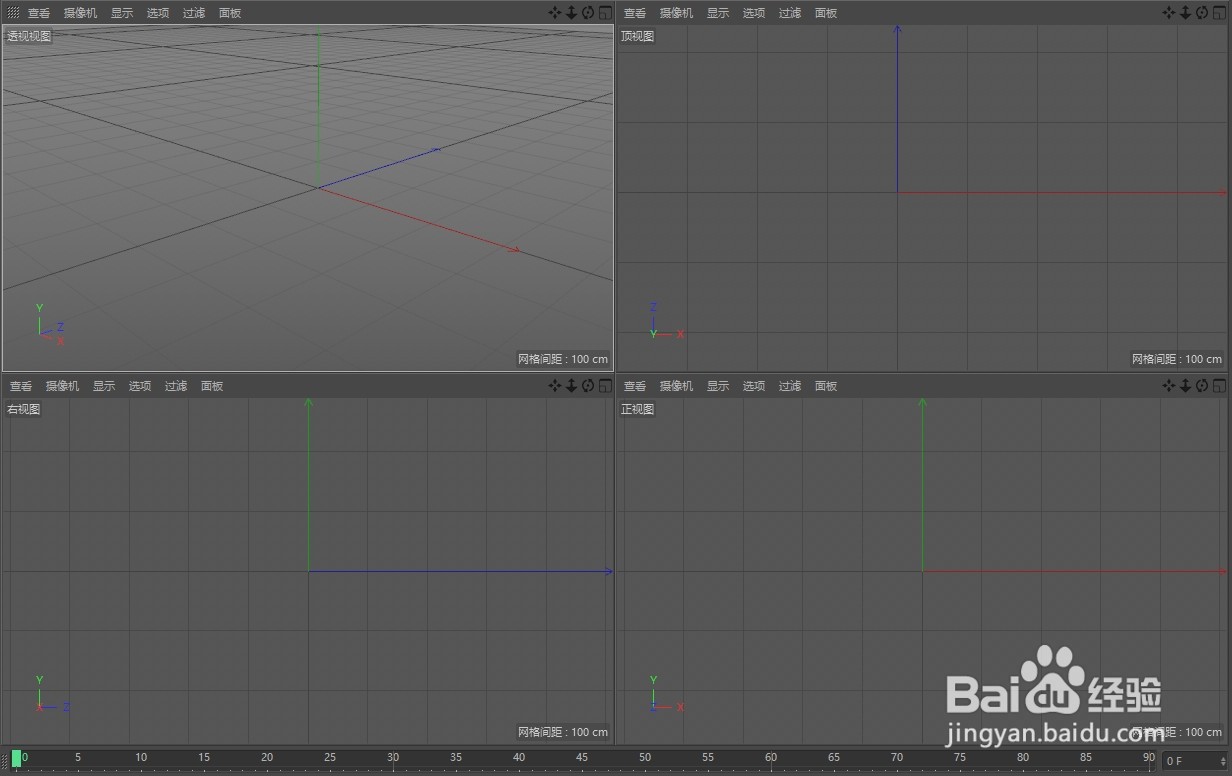Click the zoom camera icon in front view (正视图)

(1185, 386)
